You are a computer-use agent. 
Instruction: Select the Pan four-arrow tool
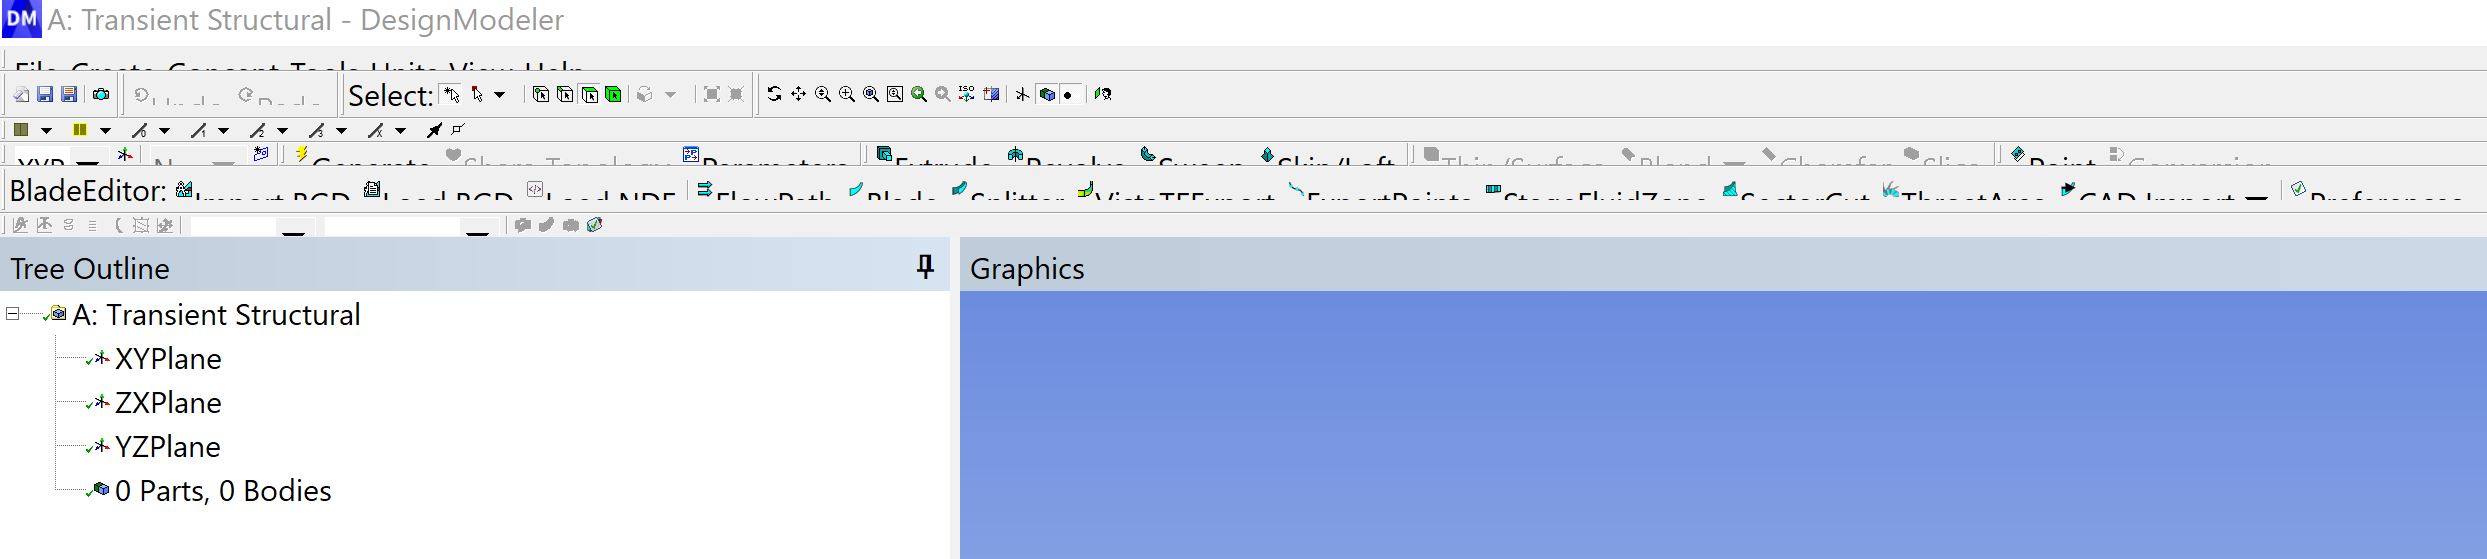point(798,94)
